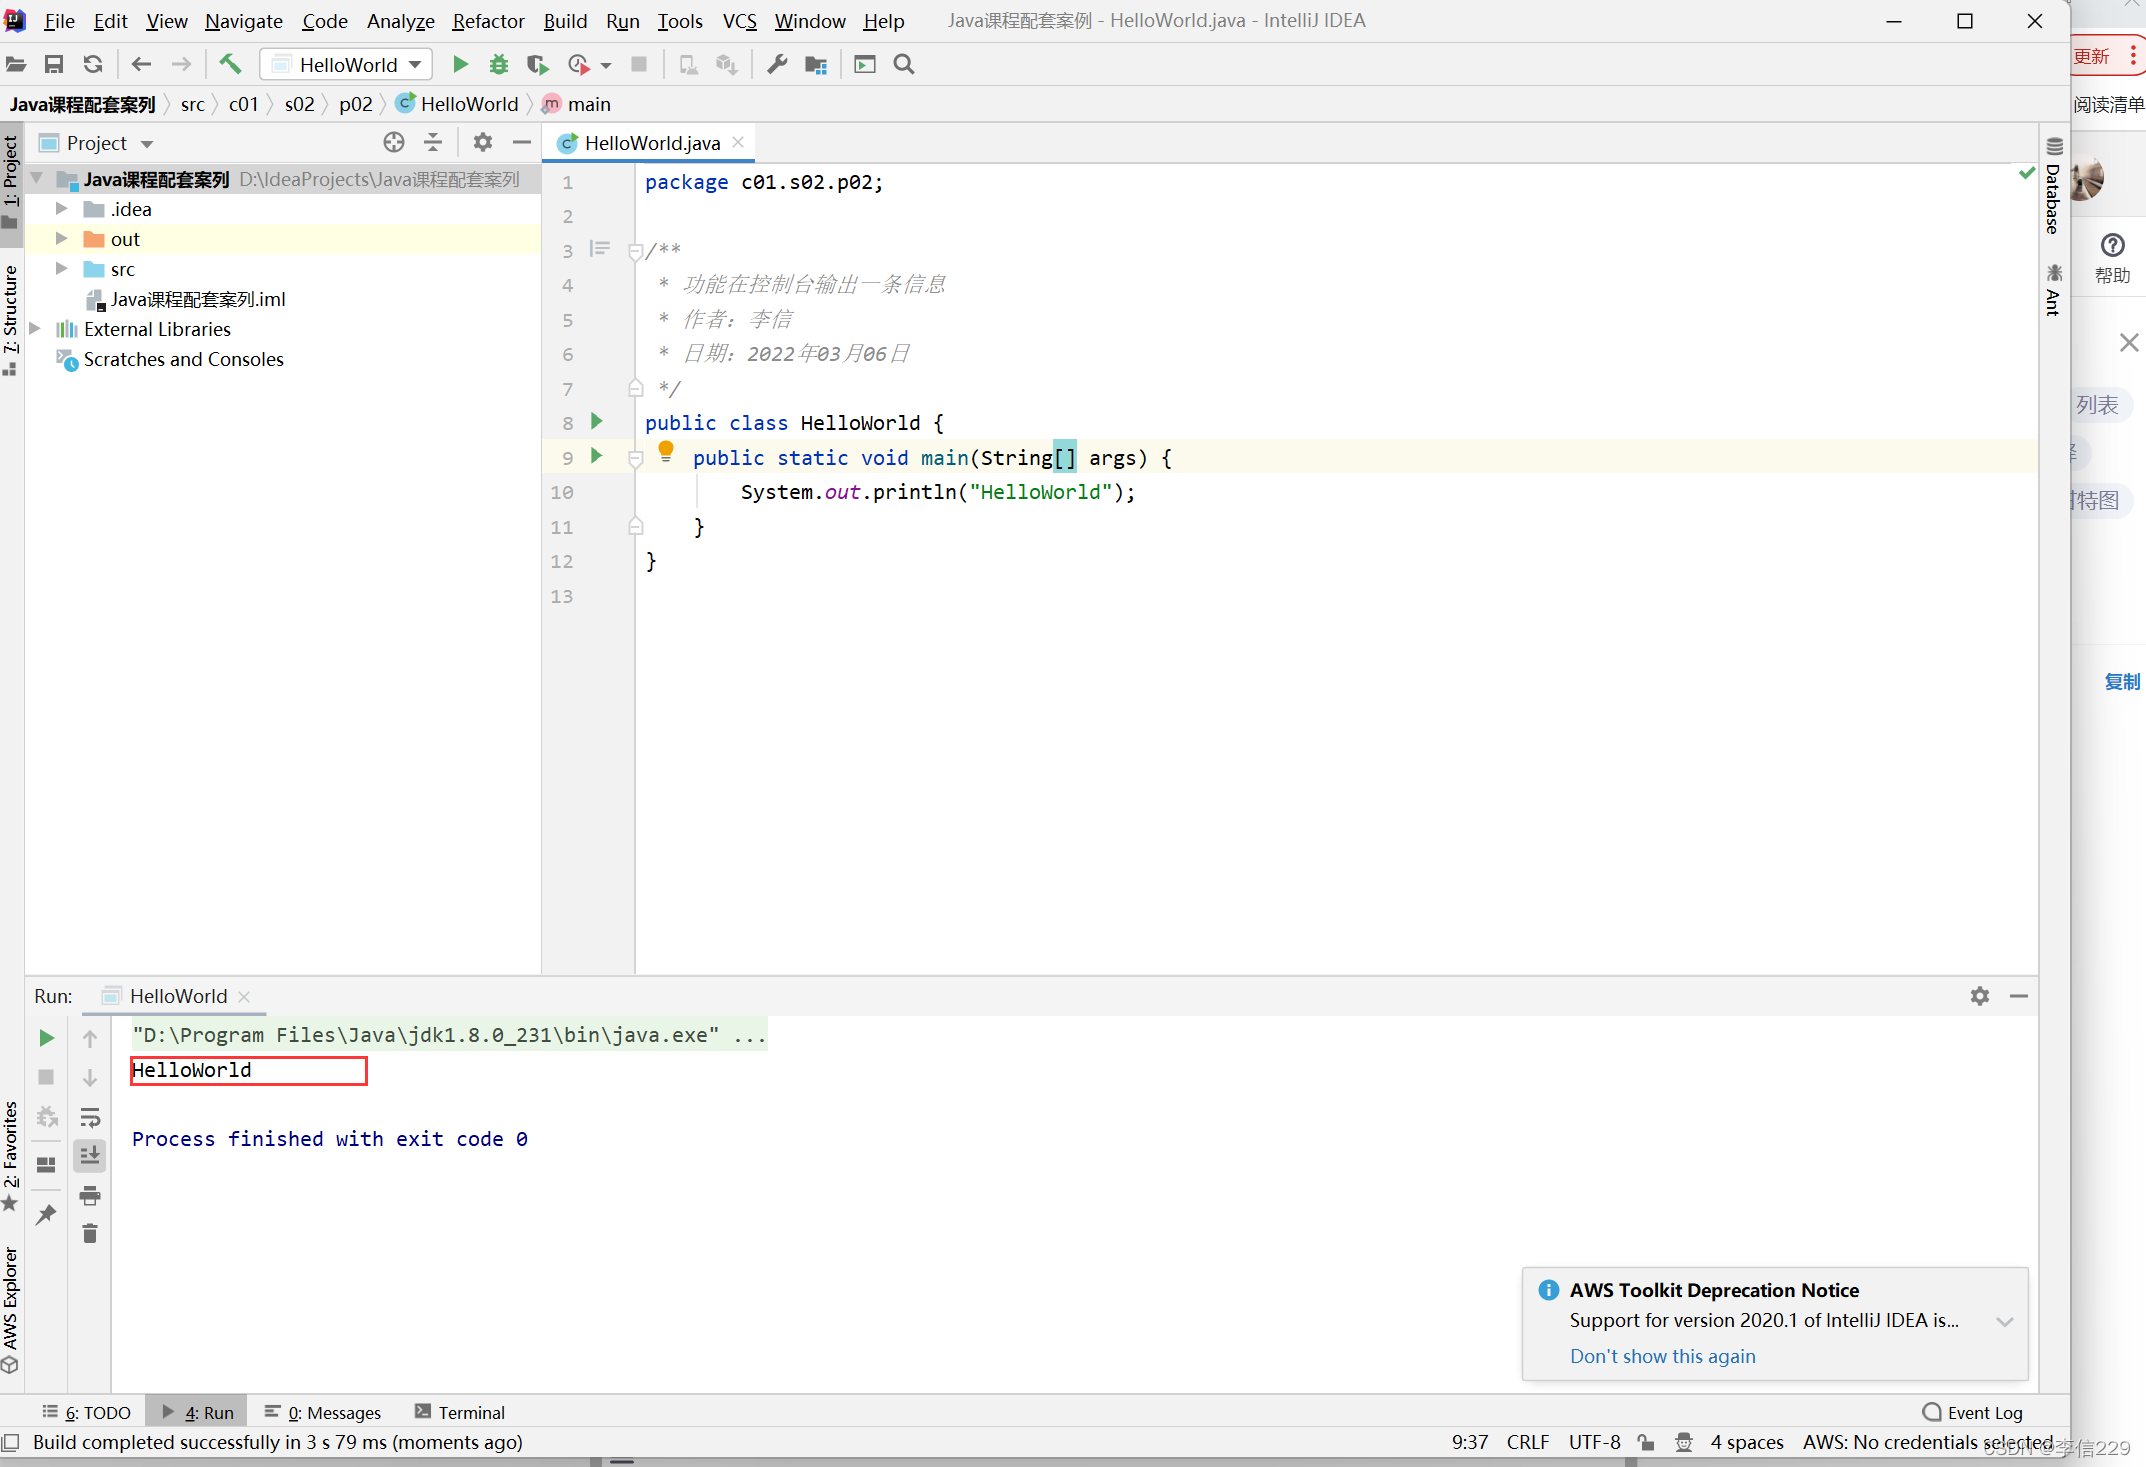The width and height of the screenshot is (2146, 1467).
Task: Open the HelloWorld run configuration dropdown
Action: click(x=346, y=64)
